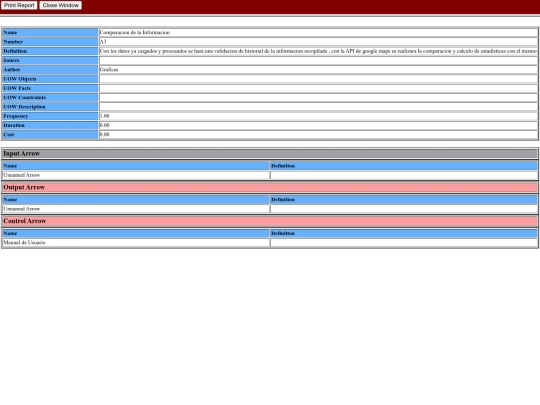
Task: Click 'Manual de Usuario' control arrow row
Action: (x=136, y=243)
